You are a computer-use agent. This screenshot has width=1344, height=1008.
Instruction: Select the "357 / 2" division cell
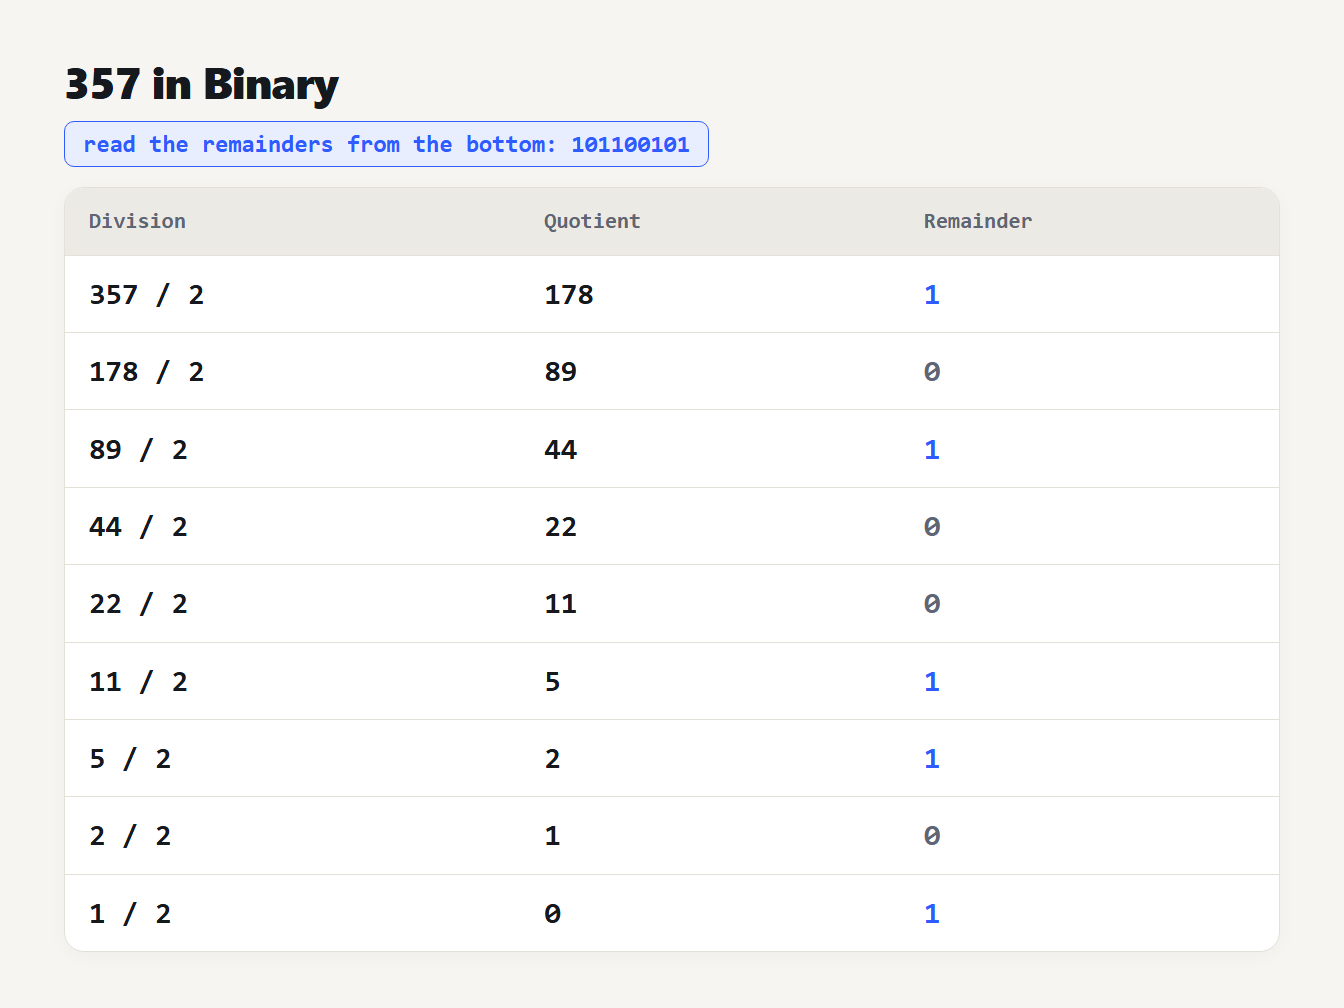147,295
